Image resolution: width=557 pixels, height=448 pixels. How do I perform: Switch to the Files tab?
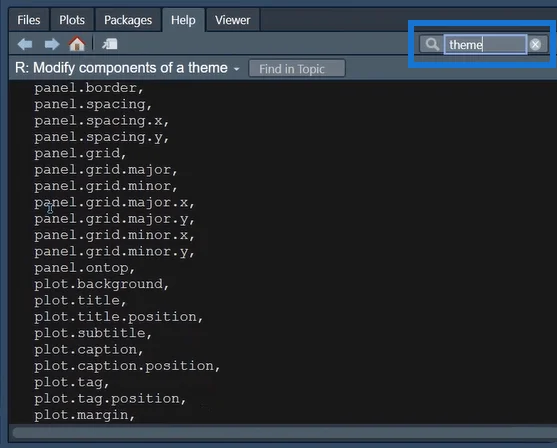(x=29, y=20)
